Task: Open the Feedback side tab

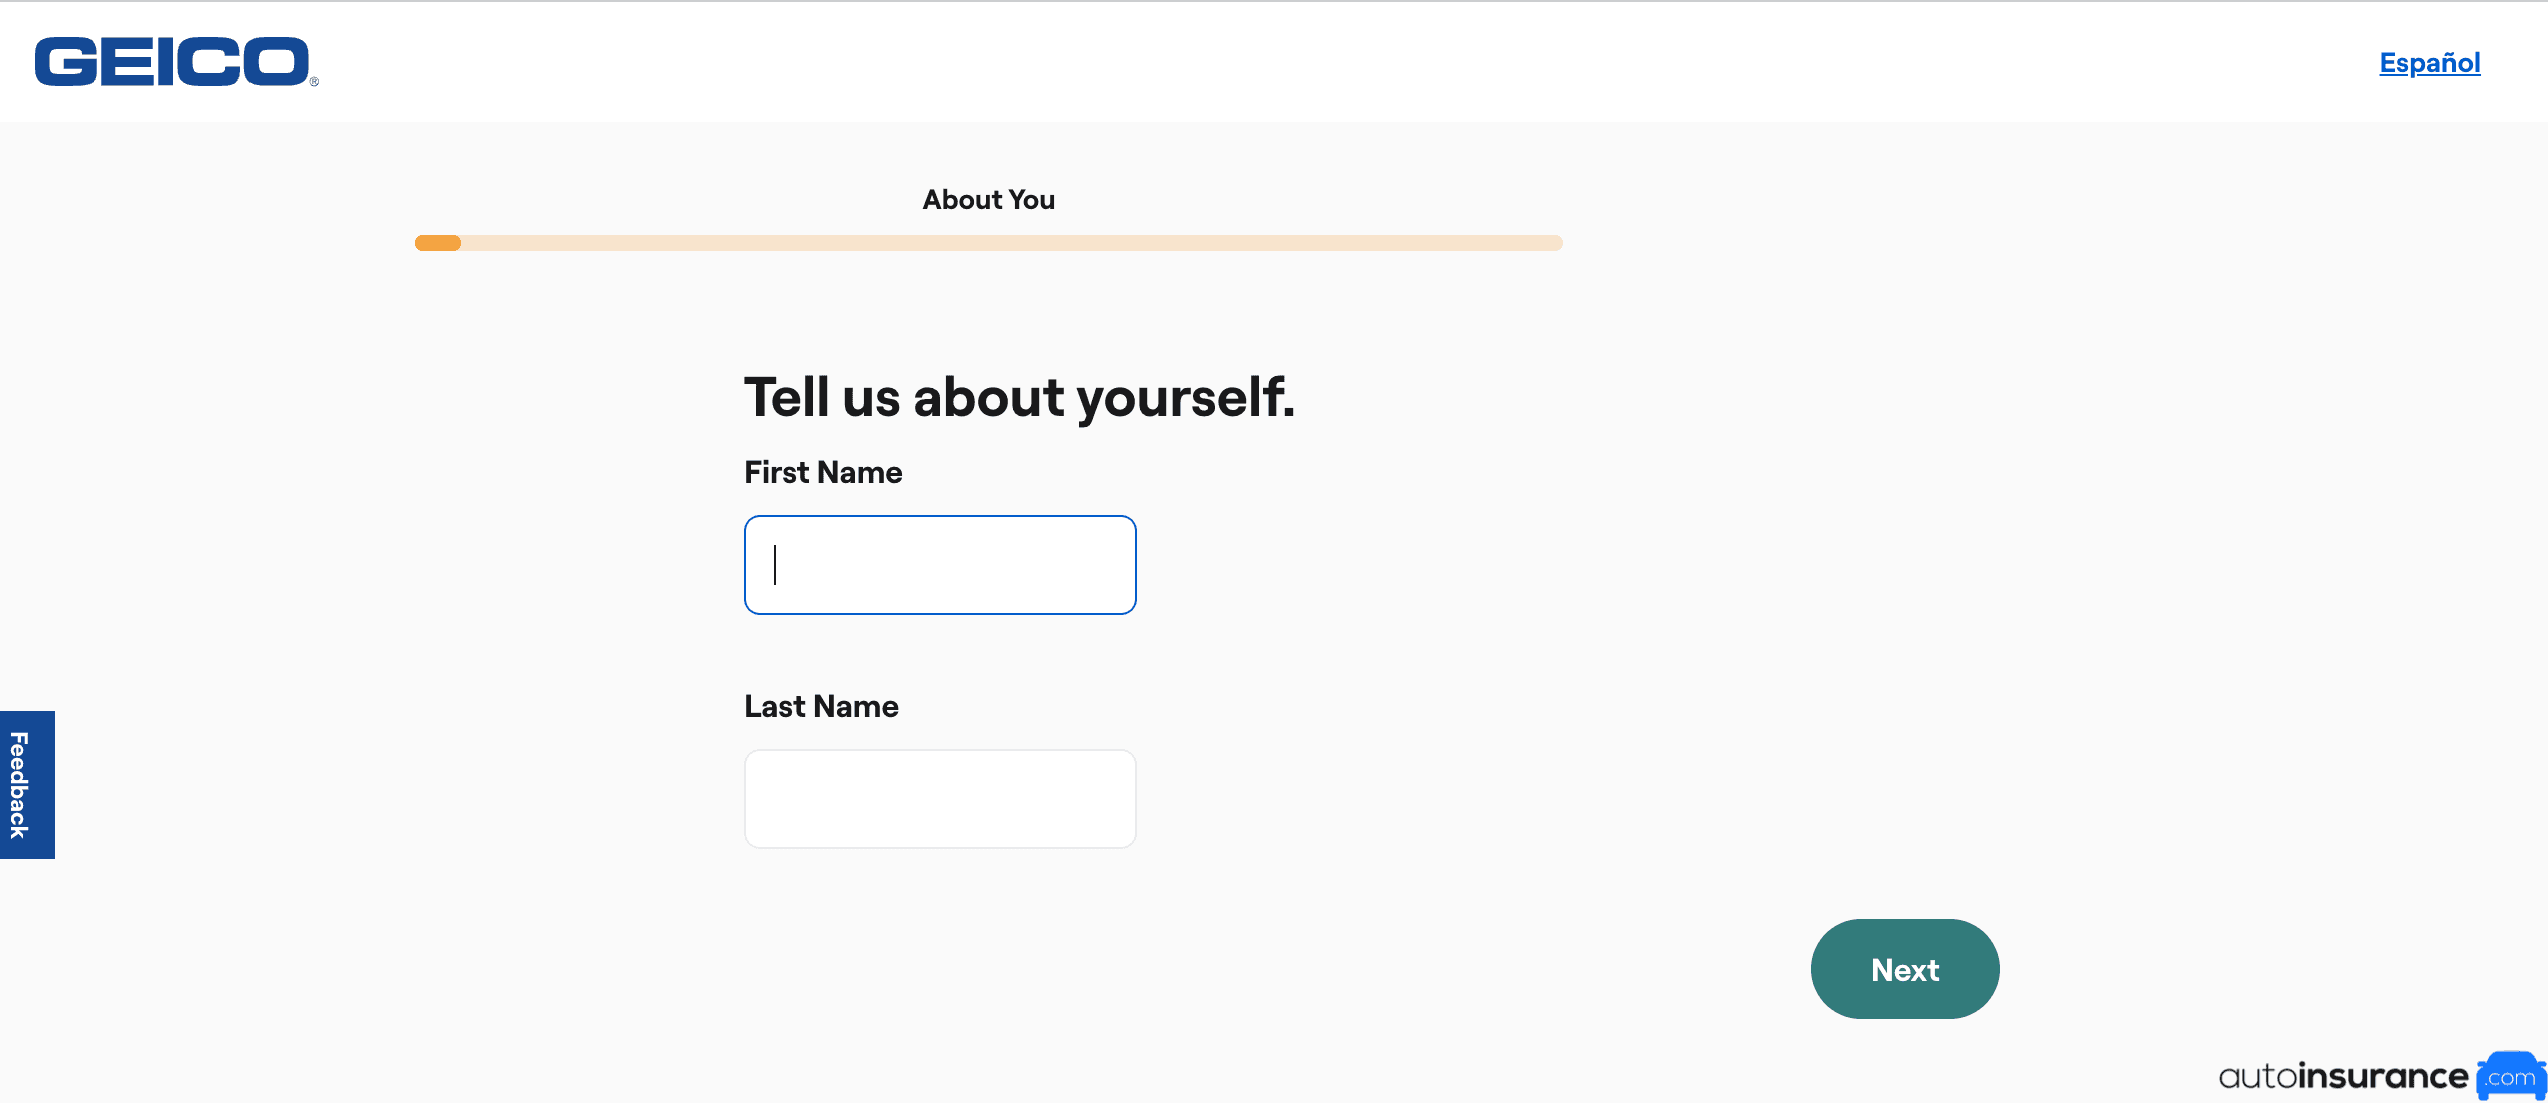Action: [26, 785]
